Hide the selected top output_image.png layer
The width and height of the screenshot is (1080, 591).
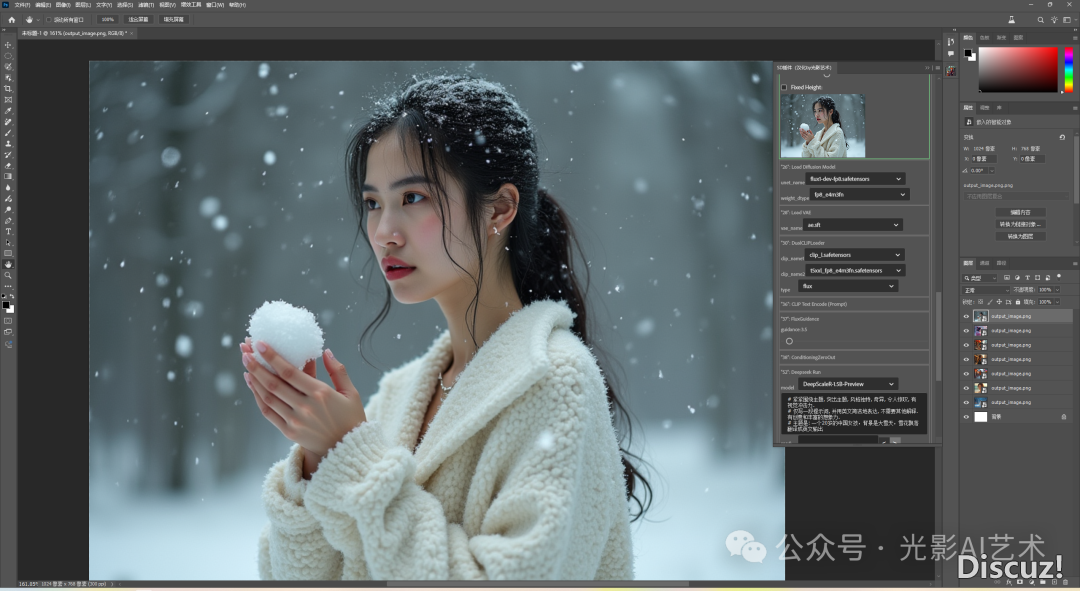(966, 316)
